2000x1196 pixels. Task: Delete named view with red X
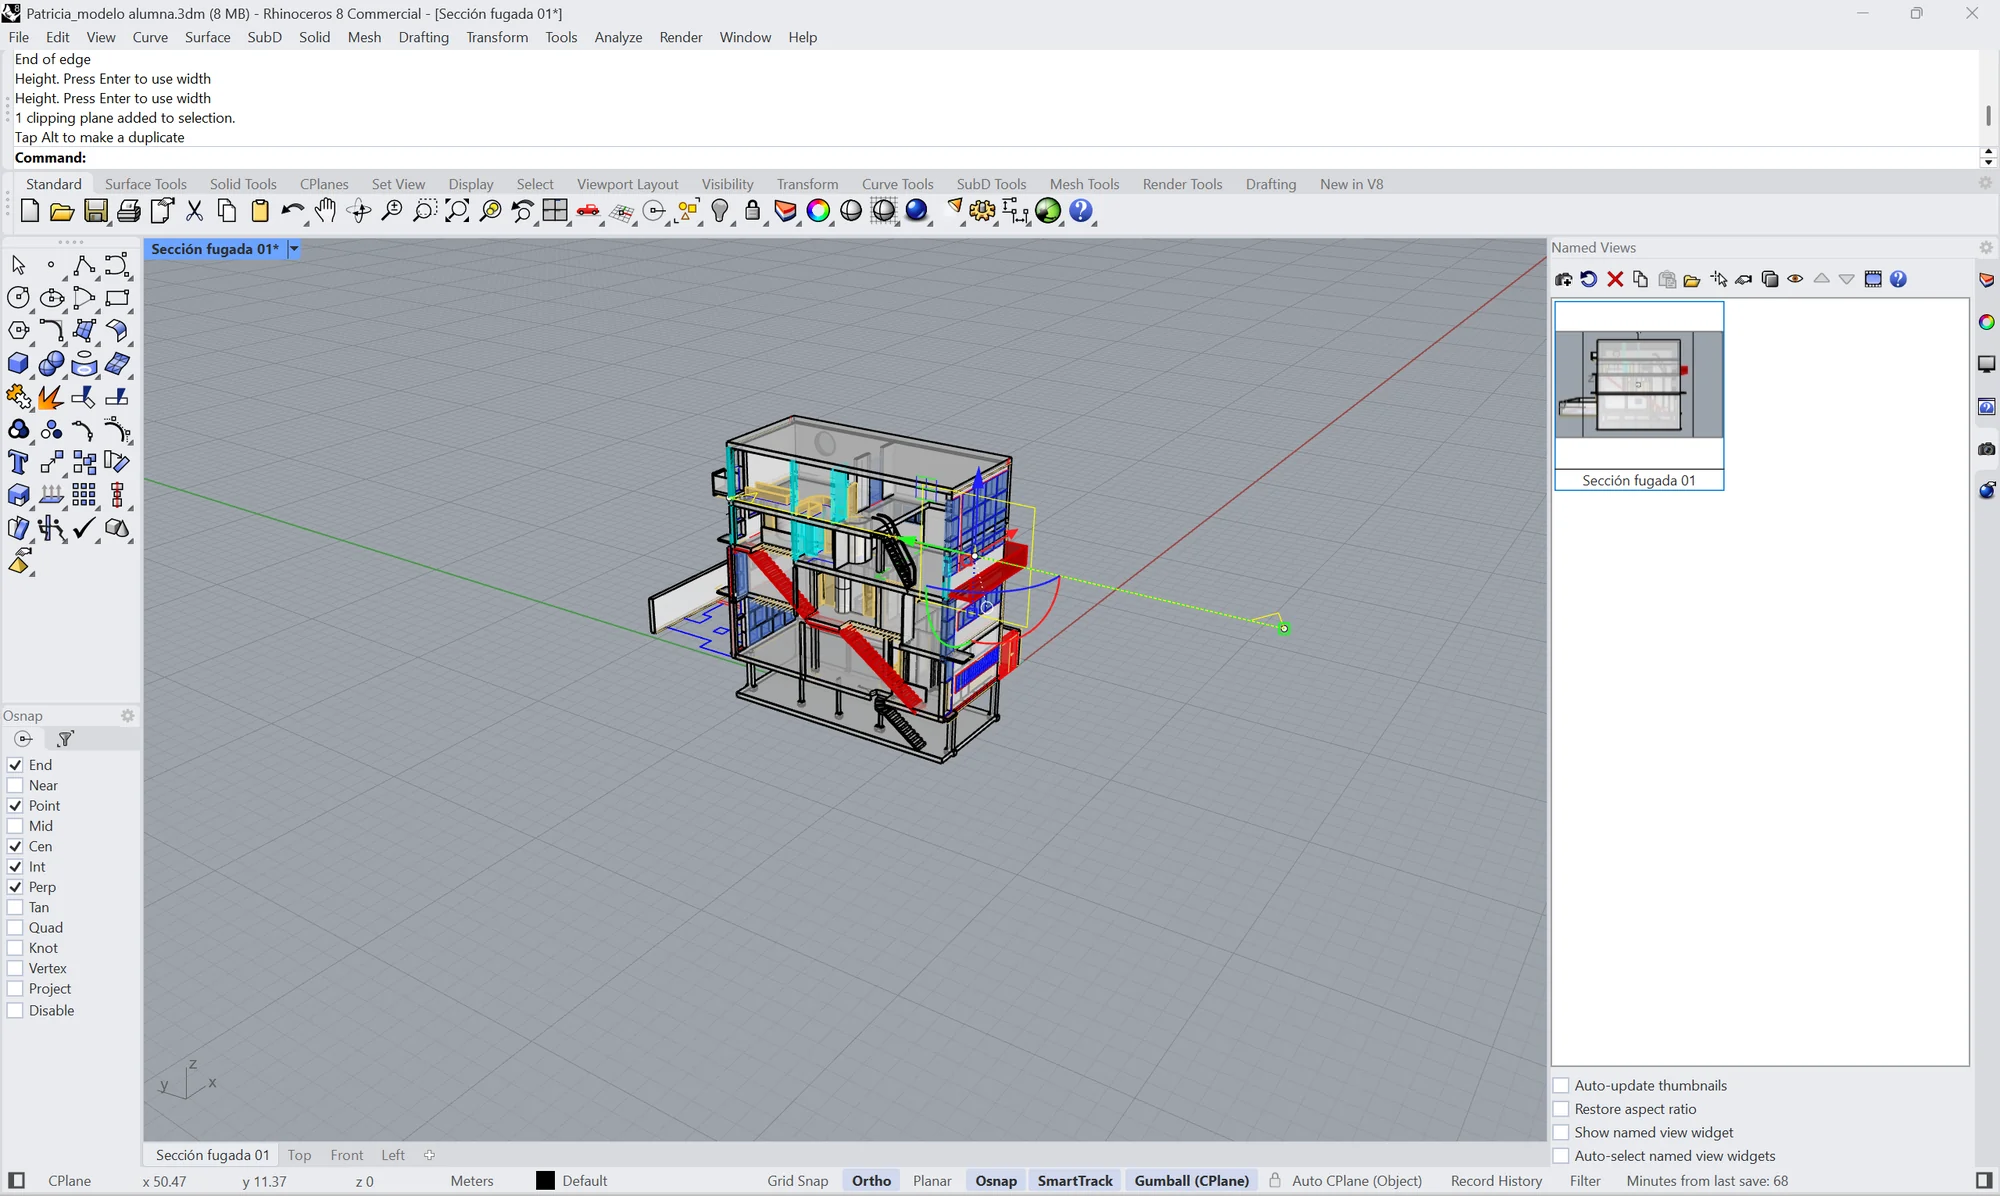point(1615,279)
